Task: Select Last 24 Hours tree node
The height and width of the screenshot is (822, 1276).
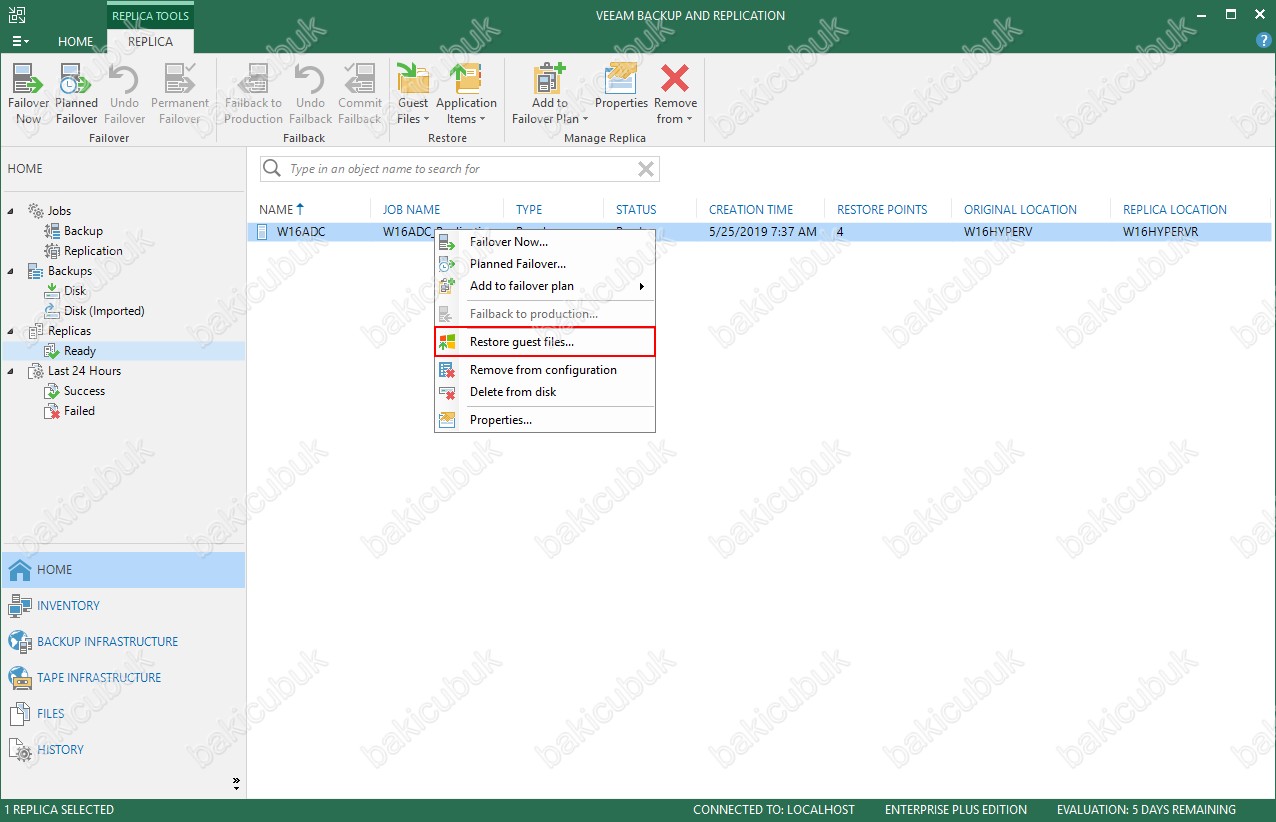Action: click(84, 371)
